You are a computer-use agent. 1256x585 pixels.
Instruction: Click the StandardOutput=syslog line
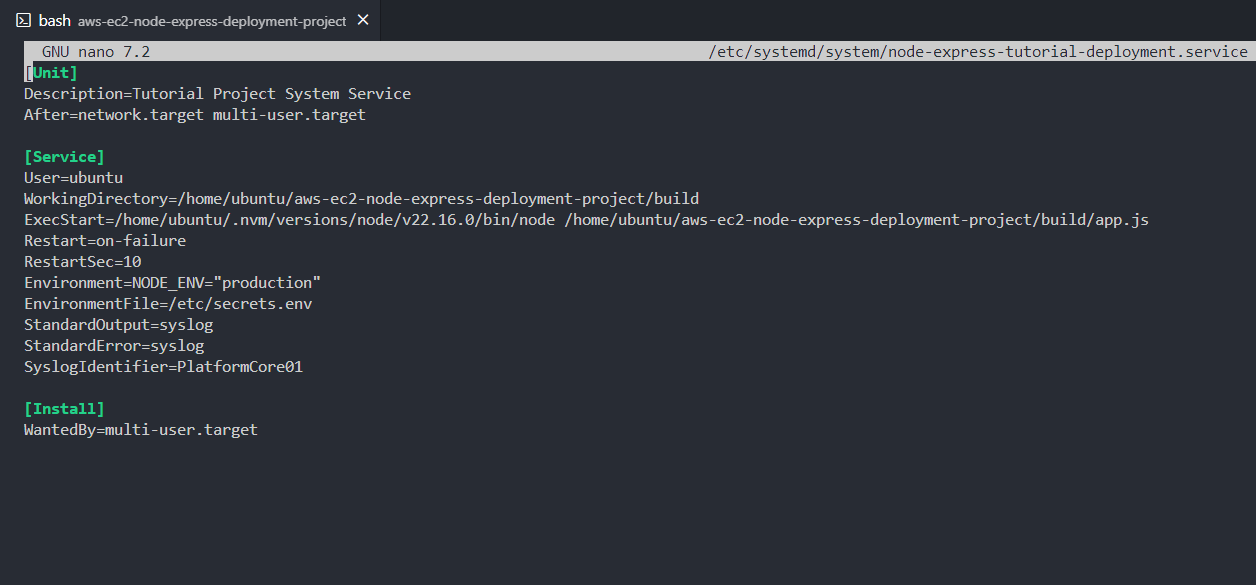(118, 325)
